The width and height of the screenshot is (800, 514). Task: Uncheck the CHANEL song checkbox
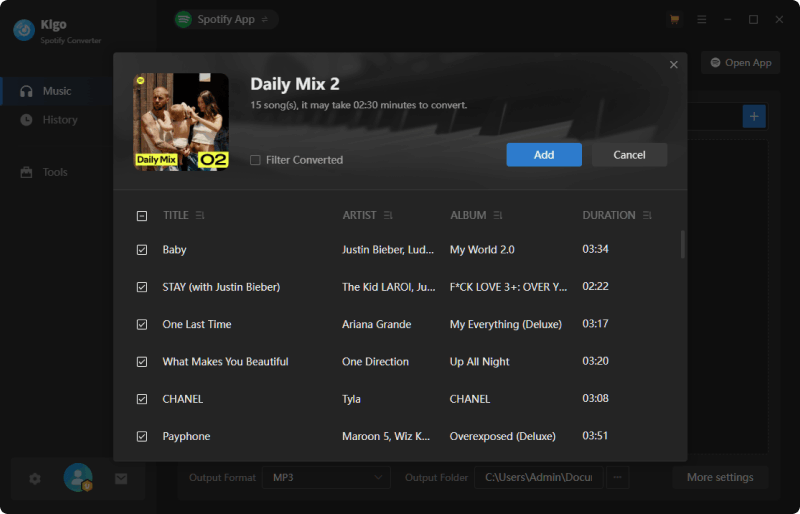[142, 399]
